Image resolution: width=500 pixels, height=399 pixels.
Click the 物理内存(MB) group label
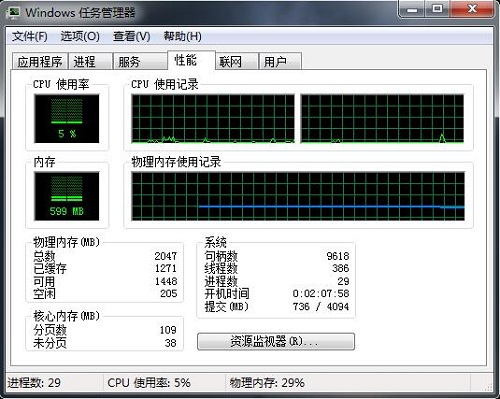tap(66, 242)
